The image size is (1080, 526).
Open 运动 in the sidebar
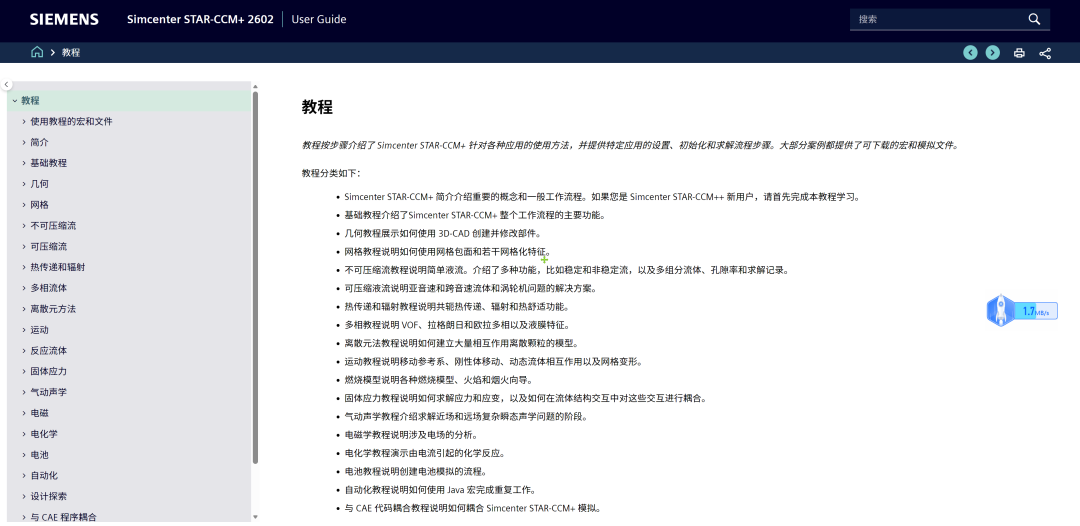point(39,330)
